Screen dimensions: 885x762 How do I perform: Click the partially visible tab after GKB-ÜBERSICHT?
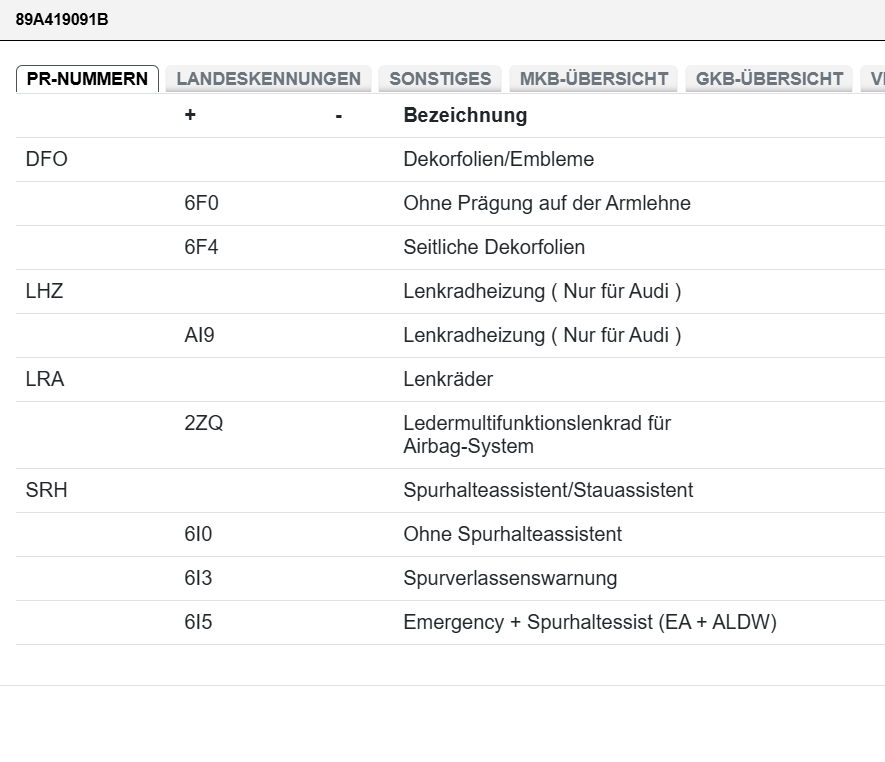[874, 79]
